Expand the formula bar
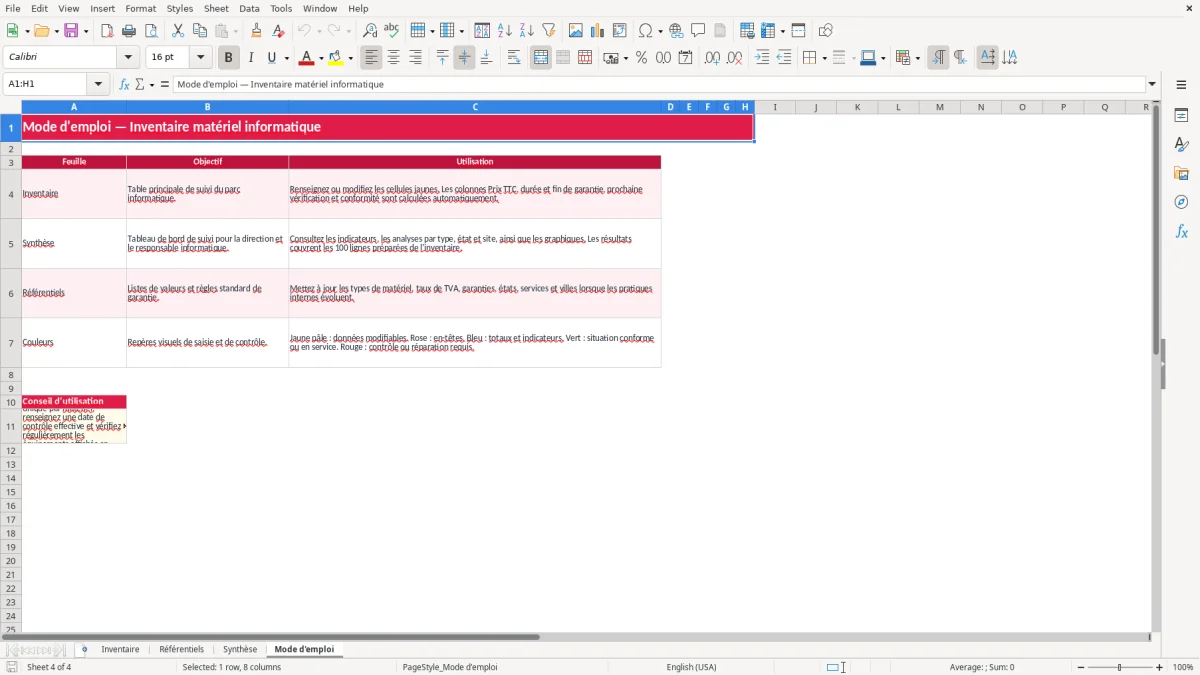 click(x=1152, y=84)
